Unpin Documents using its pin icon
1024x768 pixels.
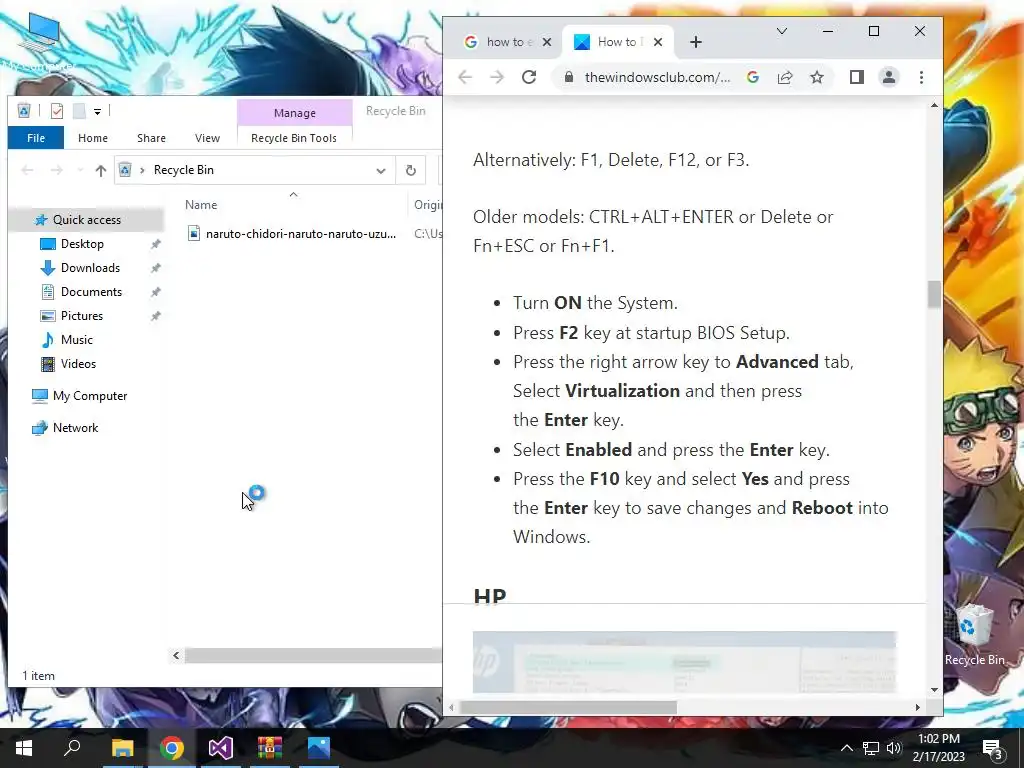pyautogui.click(x=155, y=293)
